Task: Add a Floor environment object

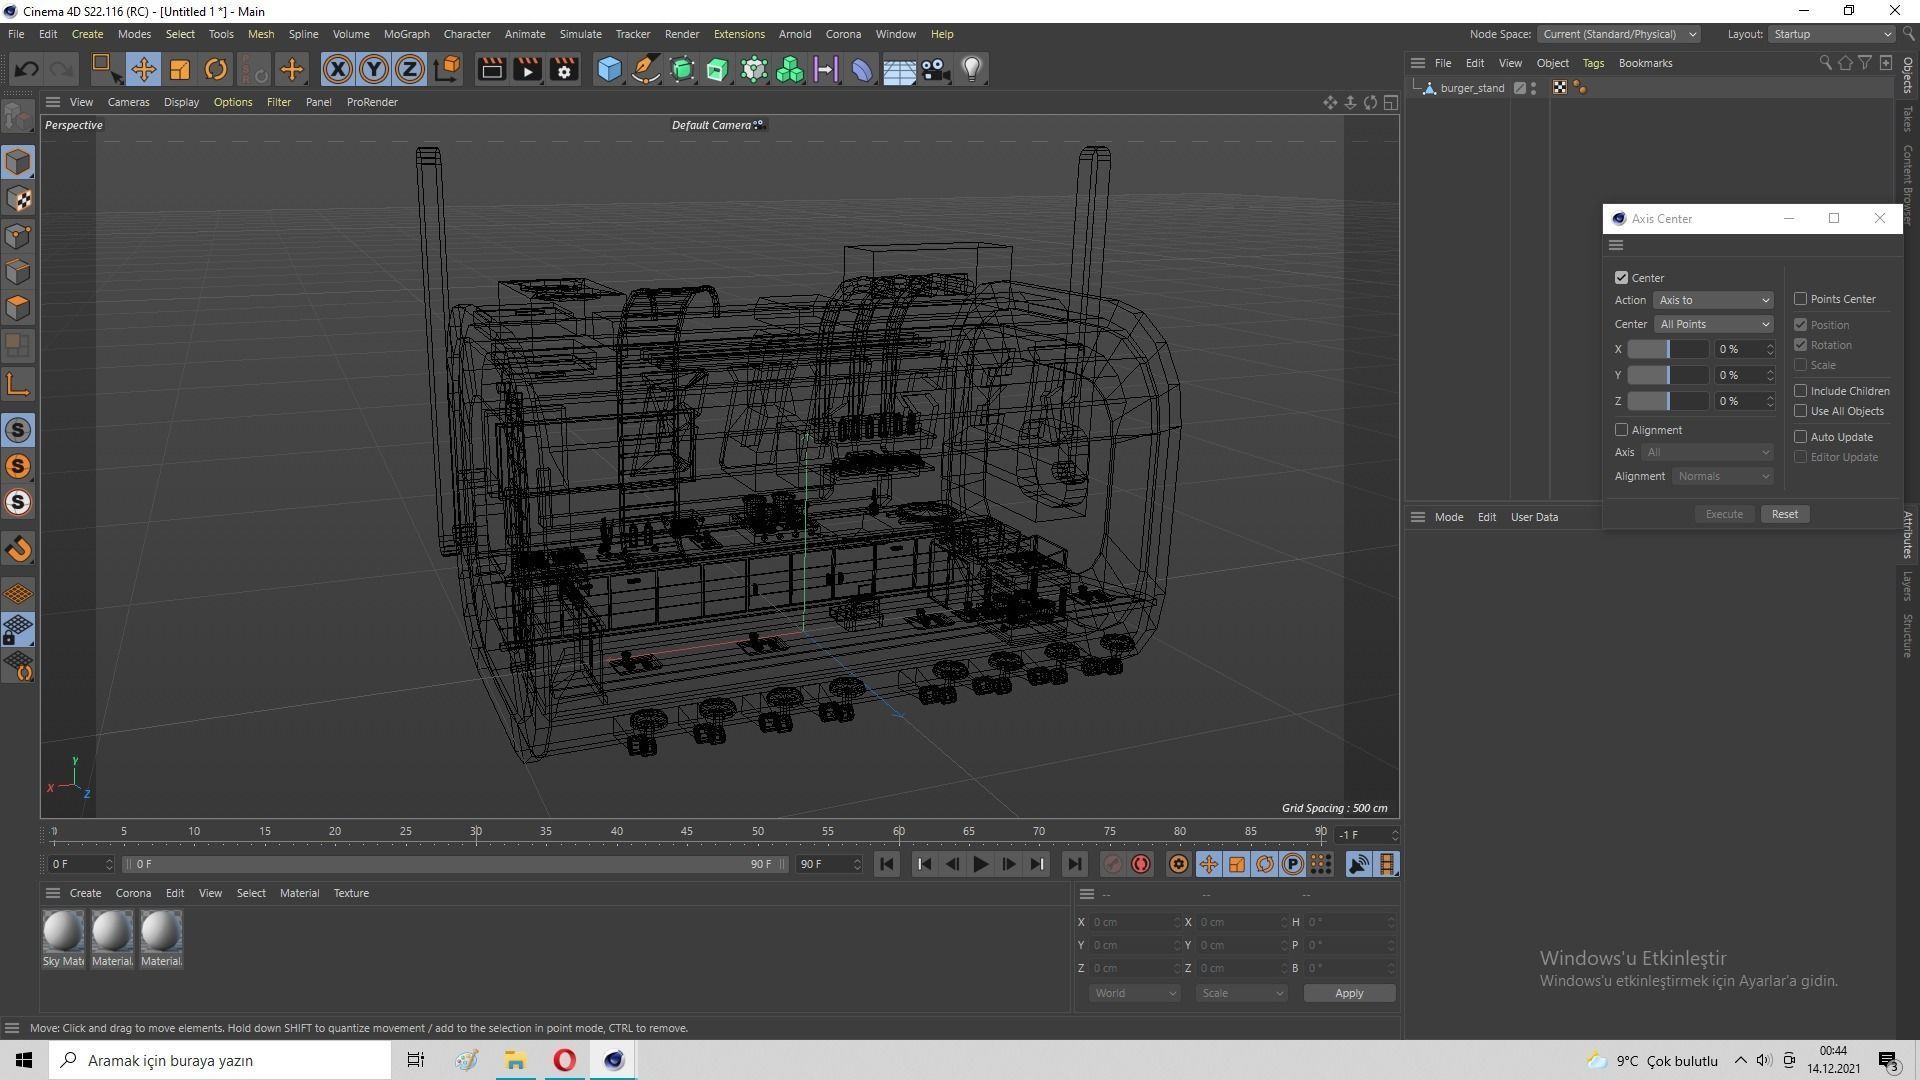Action: coord(899,69)
